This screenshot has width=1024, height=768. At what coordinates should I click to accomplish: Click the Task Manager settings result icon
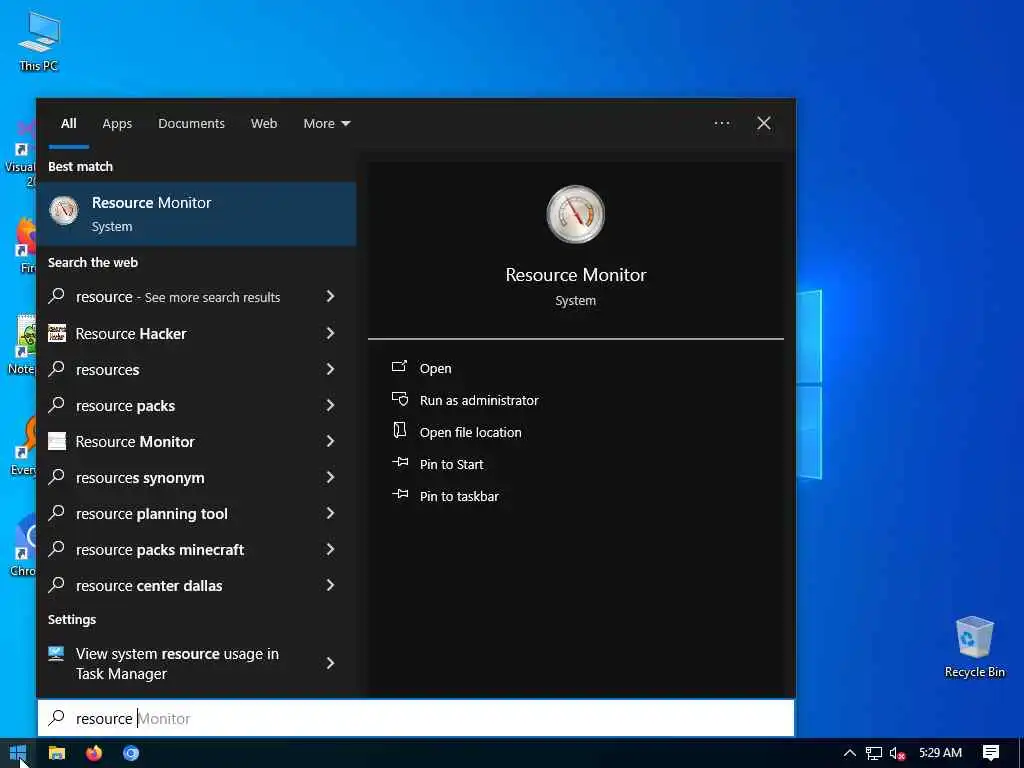[56, 653]
